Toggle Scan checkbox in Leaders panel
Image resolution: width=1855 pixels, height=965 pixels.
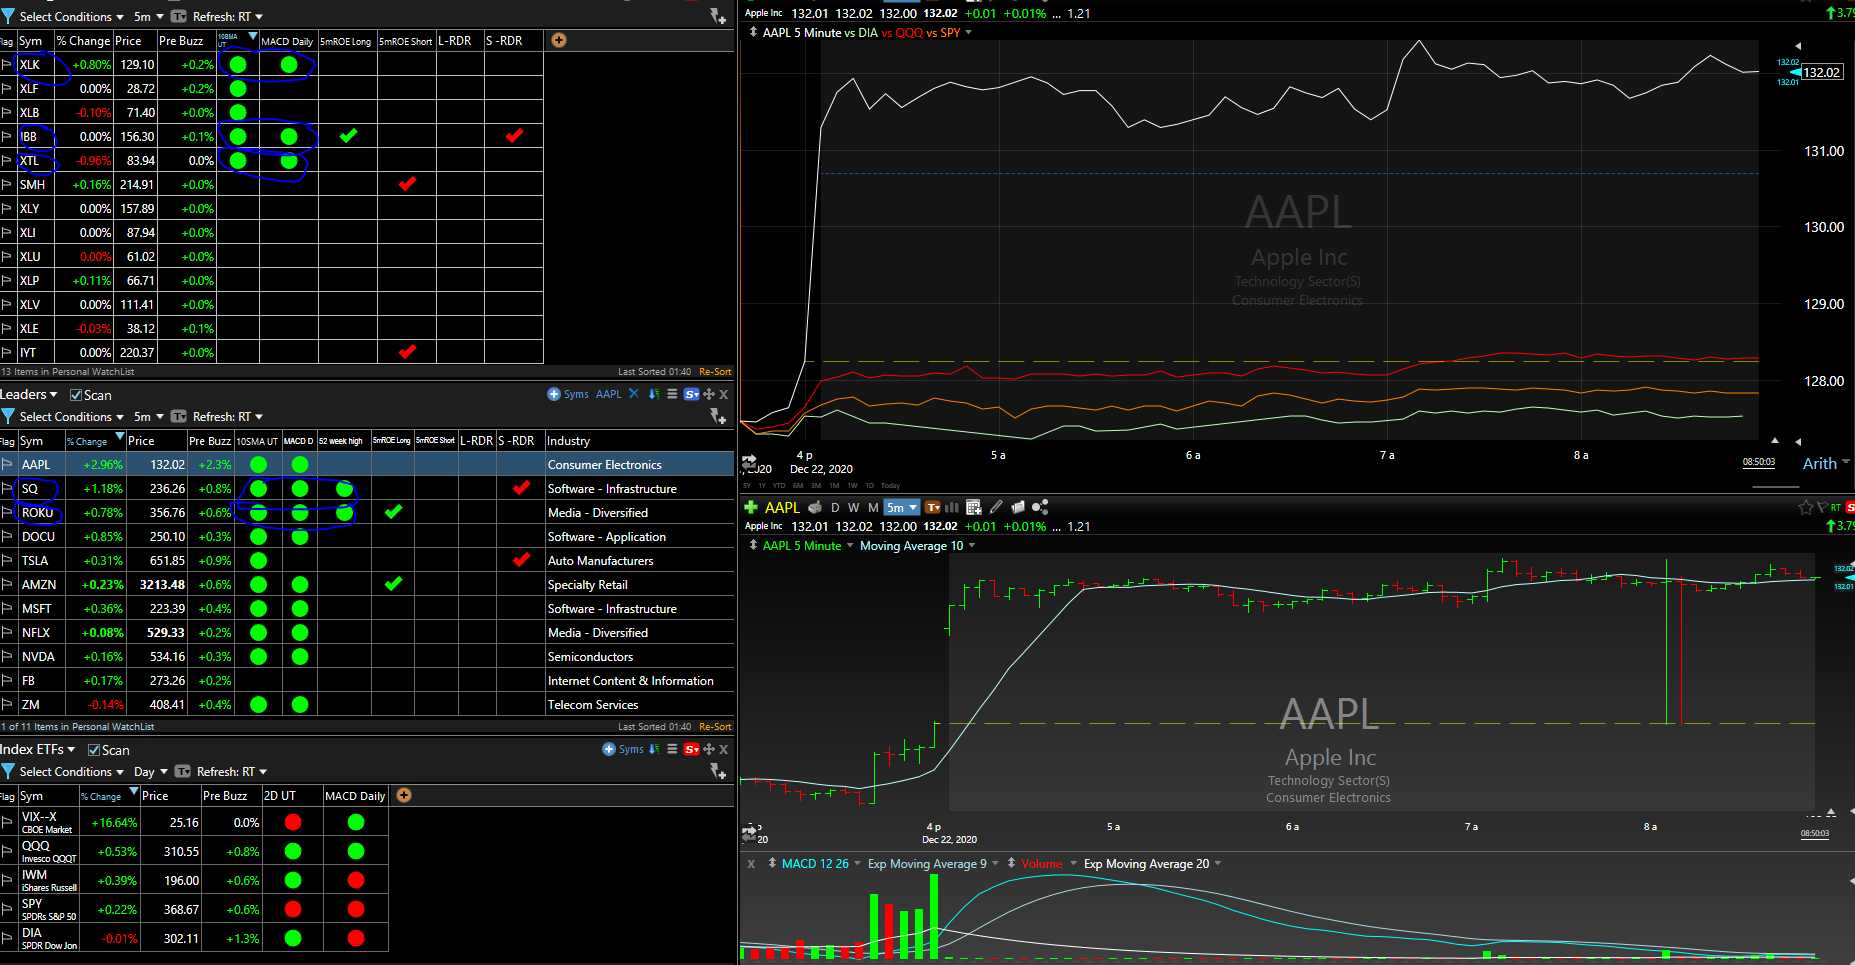point(76,395)
